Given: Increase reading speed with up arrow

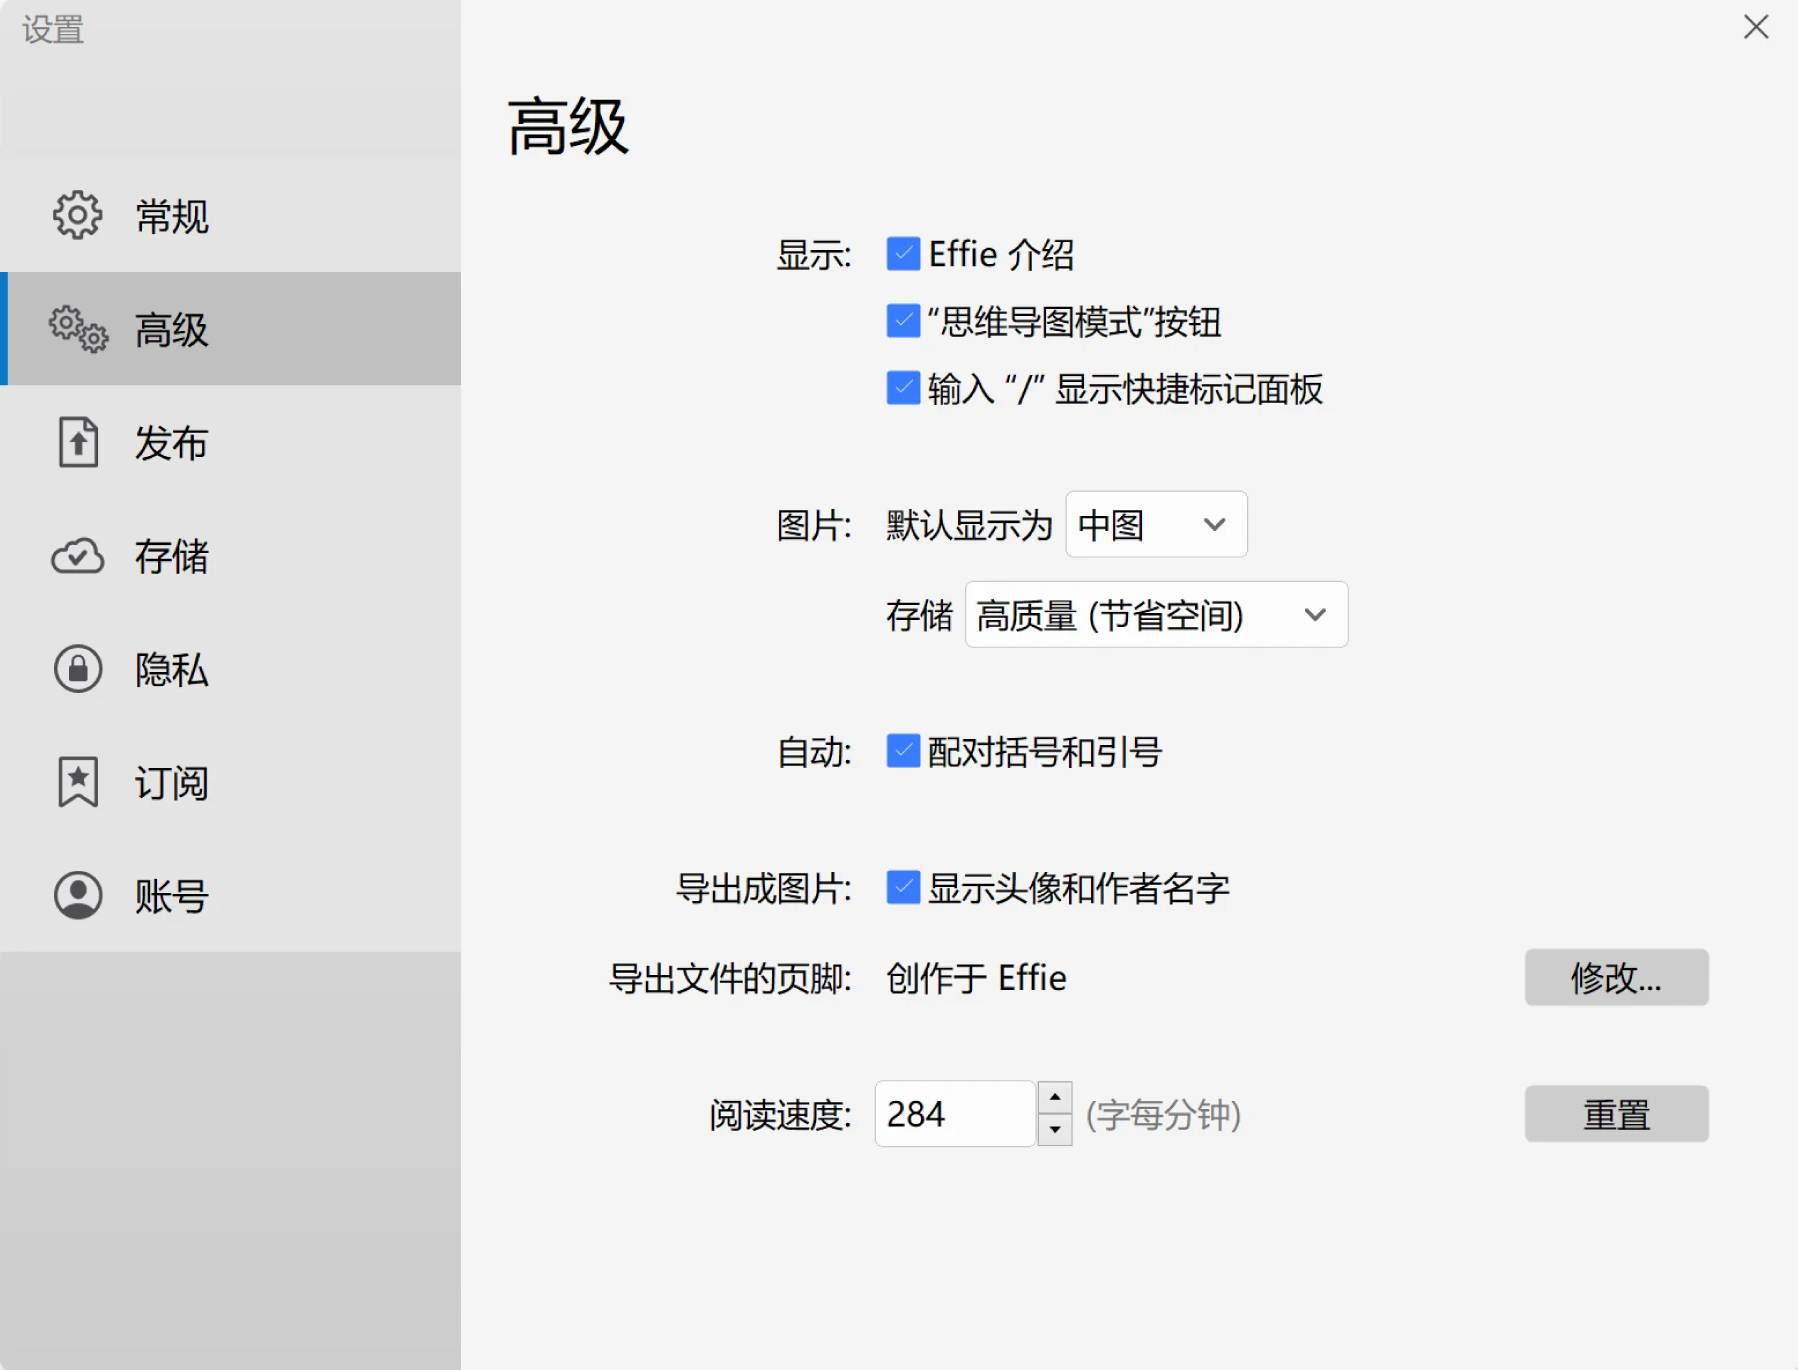Looking at the screenshot, I should click(x=1055, y=1098).
